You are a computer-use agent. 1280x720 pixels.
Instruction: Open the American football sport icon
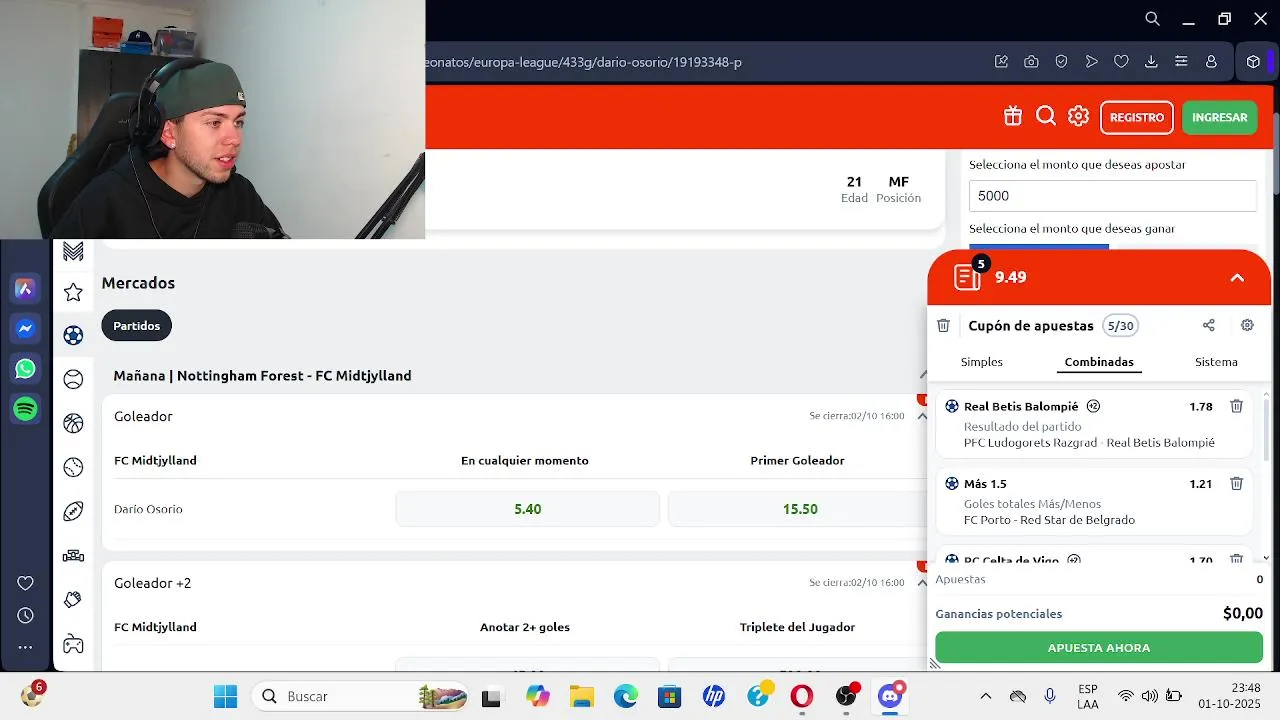click(73, 511)
